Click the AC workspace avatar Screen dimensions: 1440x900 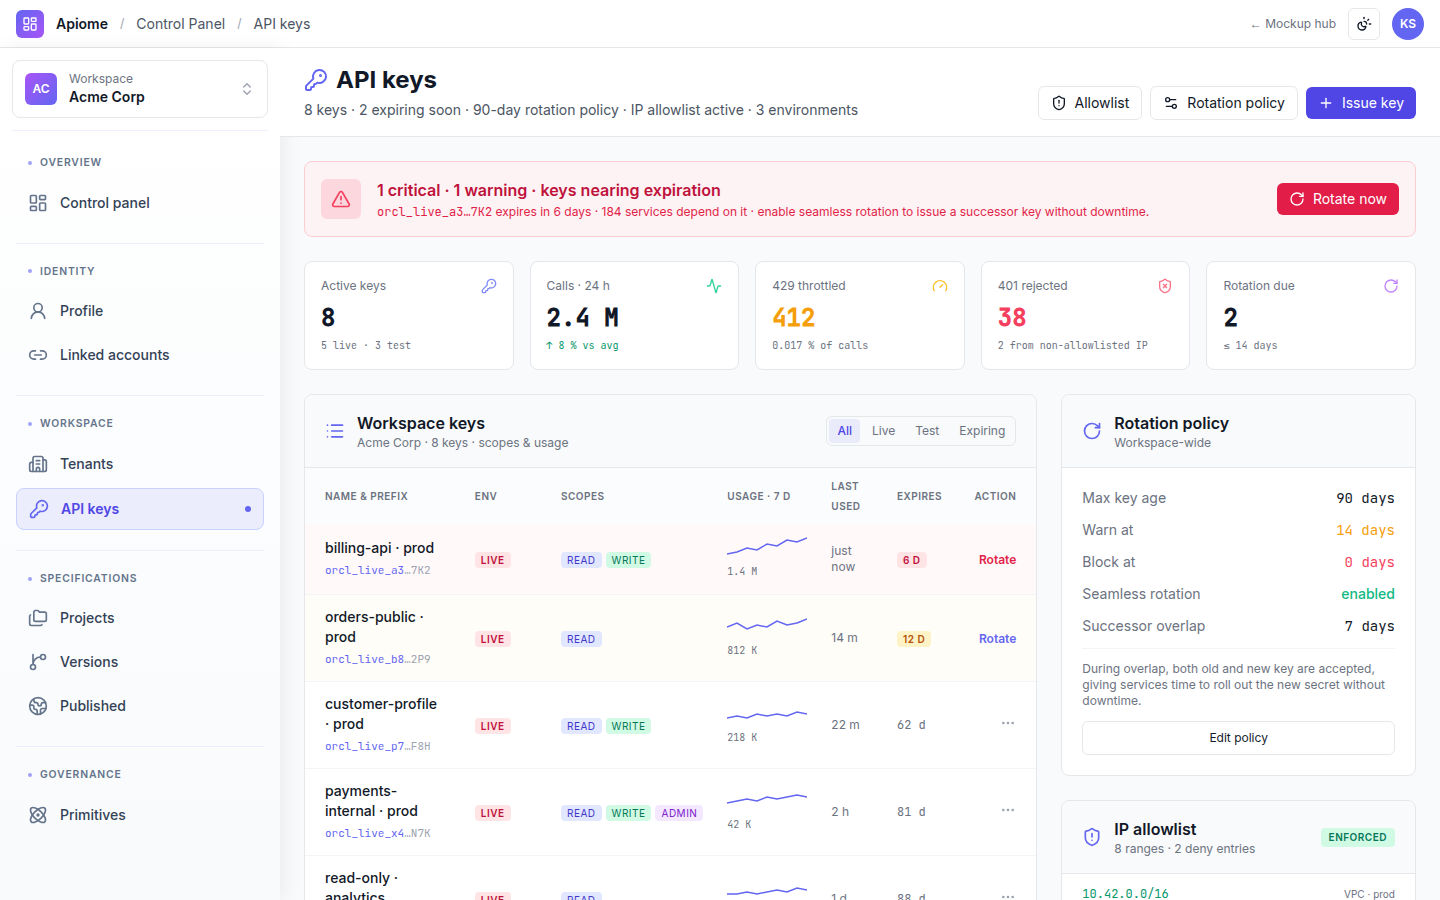(x=41, y=89)
